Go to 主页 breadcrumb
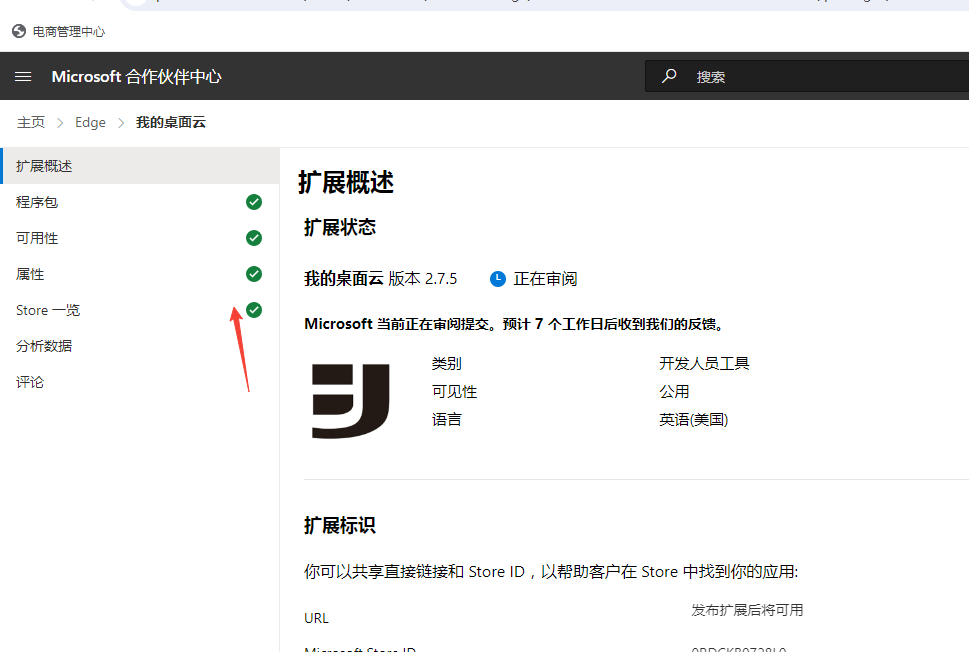Image resolution: width=969 pixels, height=652 pixels. coord(31,122)
